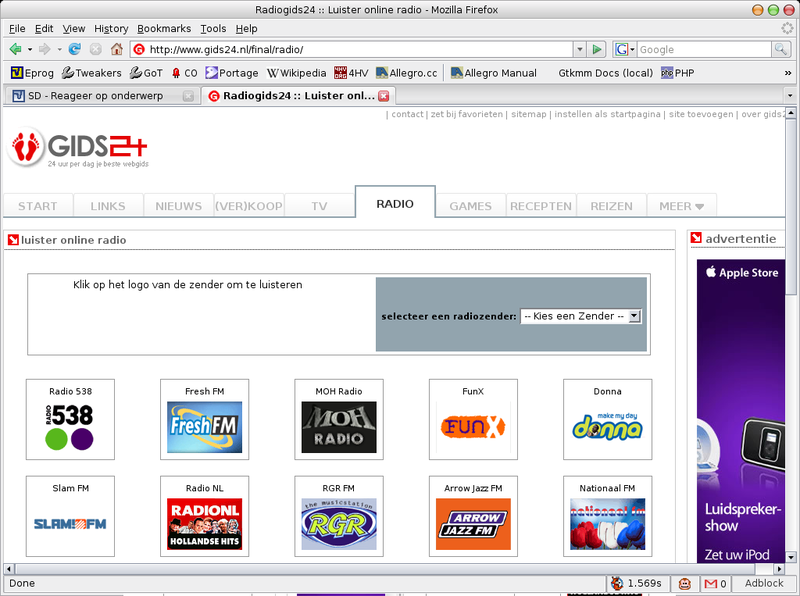Open the list all tabs dropdown

[790, 95]
